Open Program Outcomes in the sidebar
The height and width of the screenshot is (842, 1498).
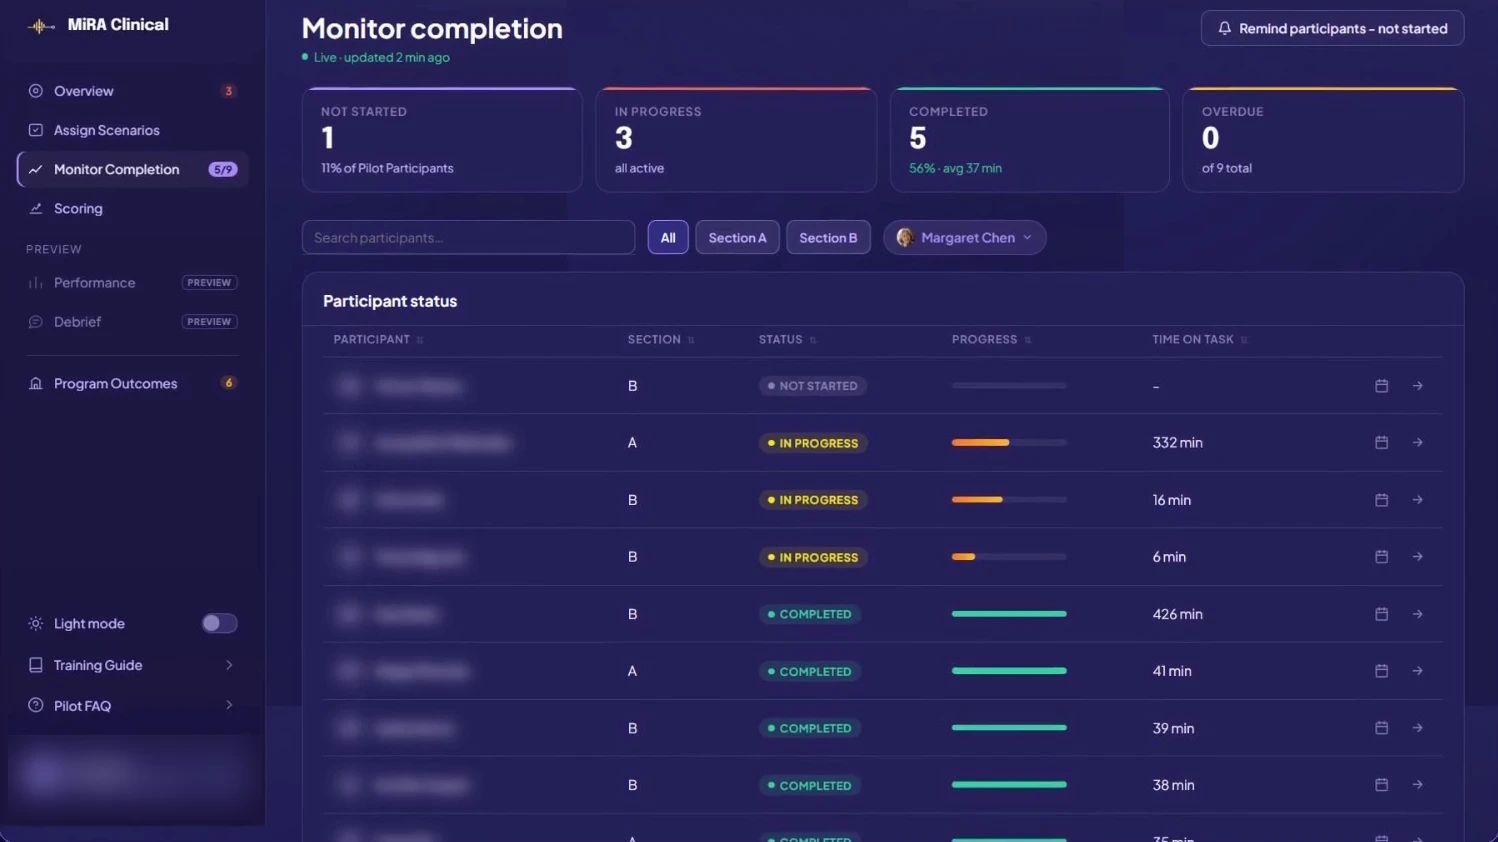pos(132,383)
